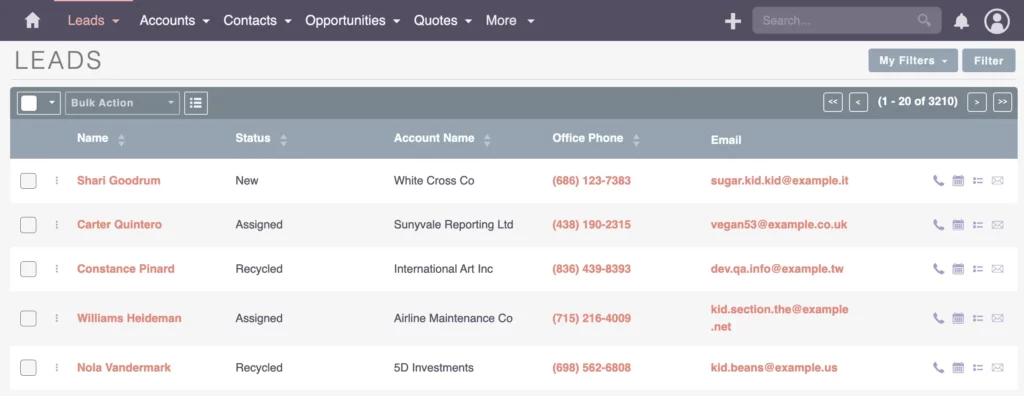Viewport: 1024px width, 396px height.
Task: Open the notifications bell
Action: (961, 21)
